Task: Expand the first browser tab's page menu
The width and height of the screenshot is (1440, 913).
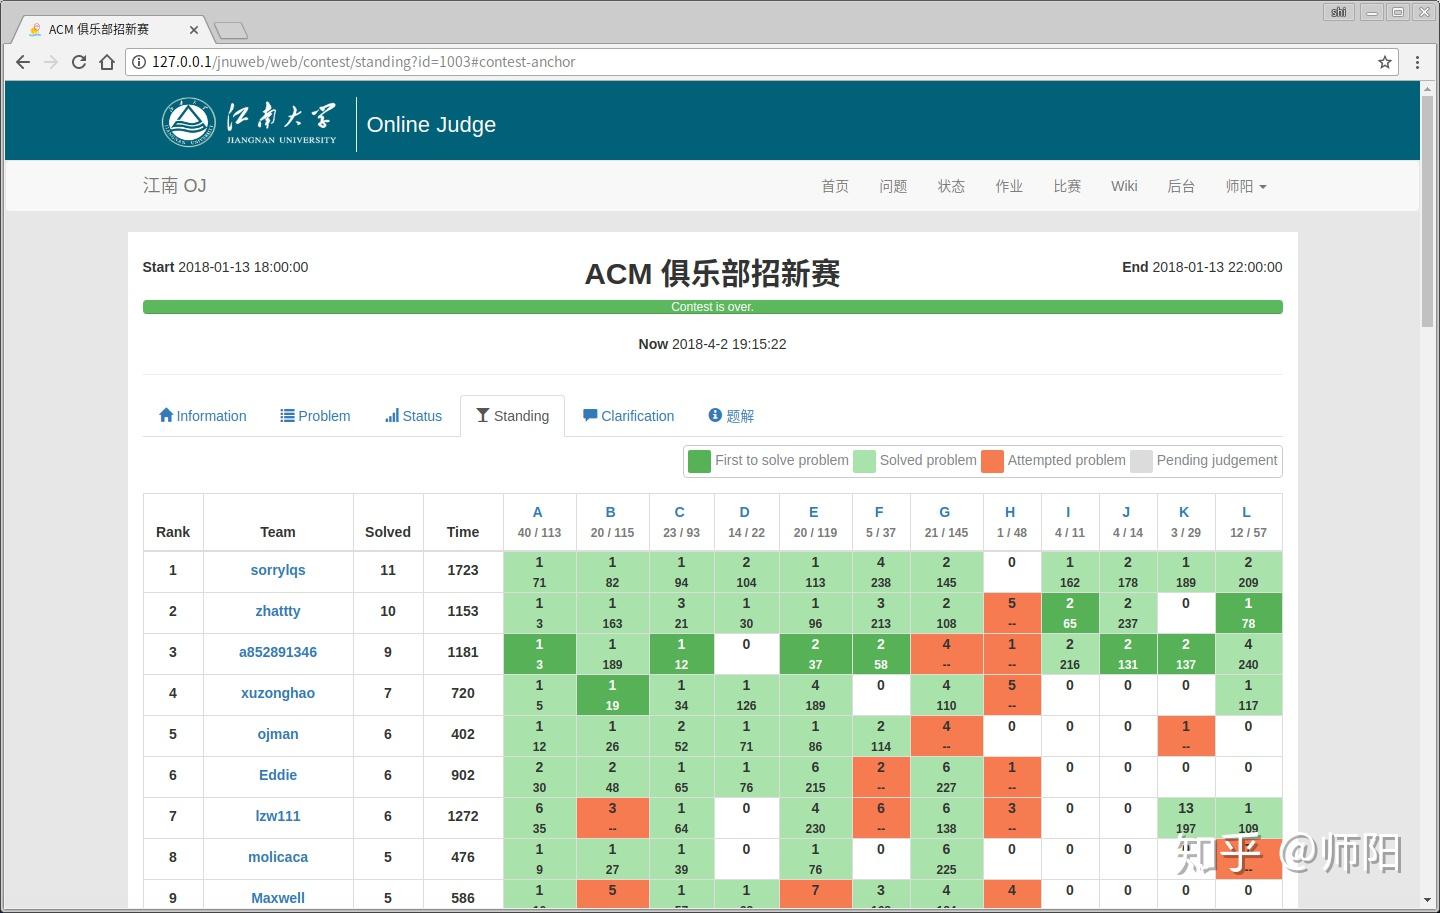Action: click(x=36, y=29)
